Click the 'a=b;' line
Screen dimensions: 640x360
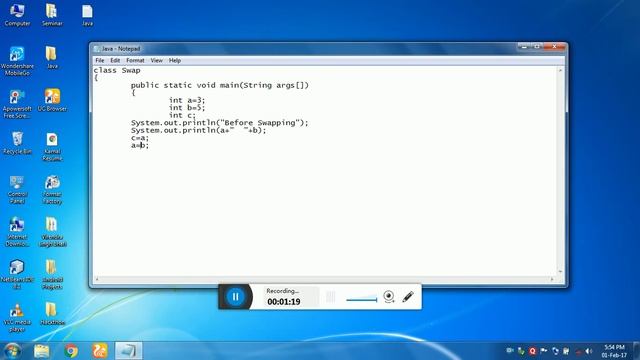(x=140, y=145)
